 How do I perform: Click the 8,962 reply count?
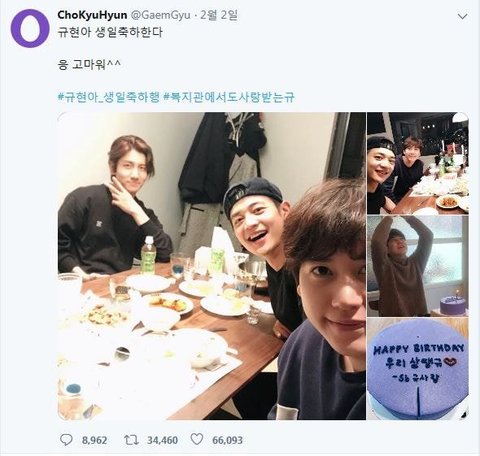(x=95, y=440)
